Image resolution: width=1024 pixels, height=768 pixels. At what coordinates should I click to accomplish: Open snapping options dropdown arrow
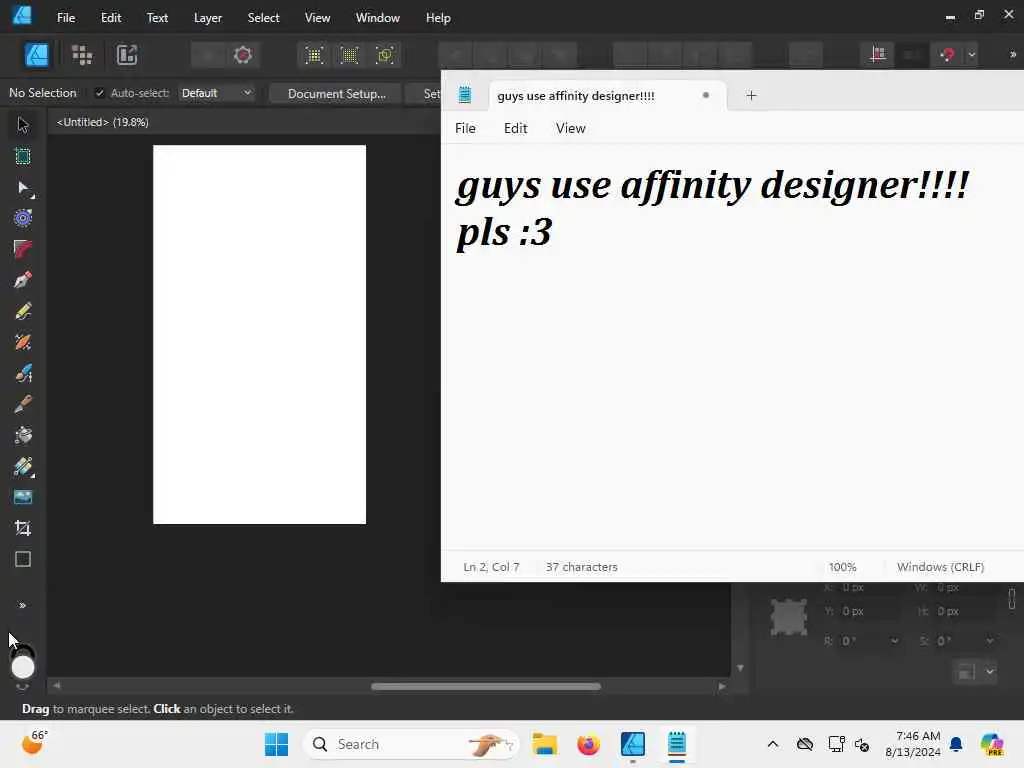click(x=971, y=55)
